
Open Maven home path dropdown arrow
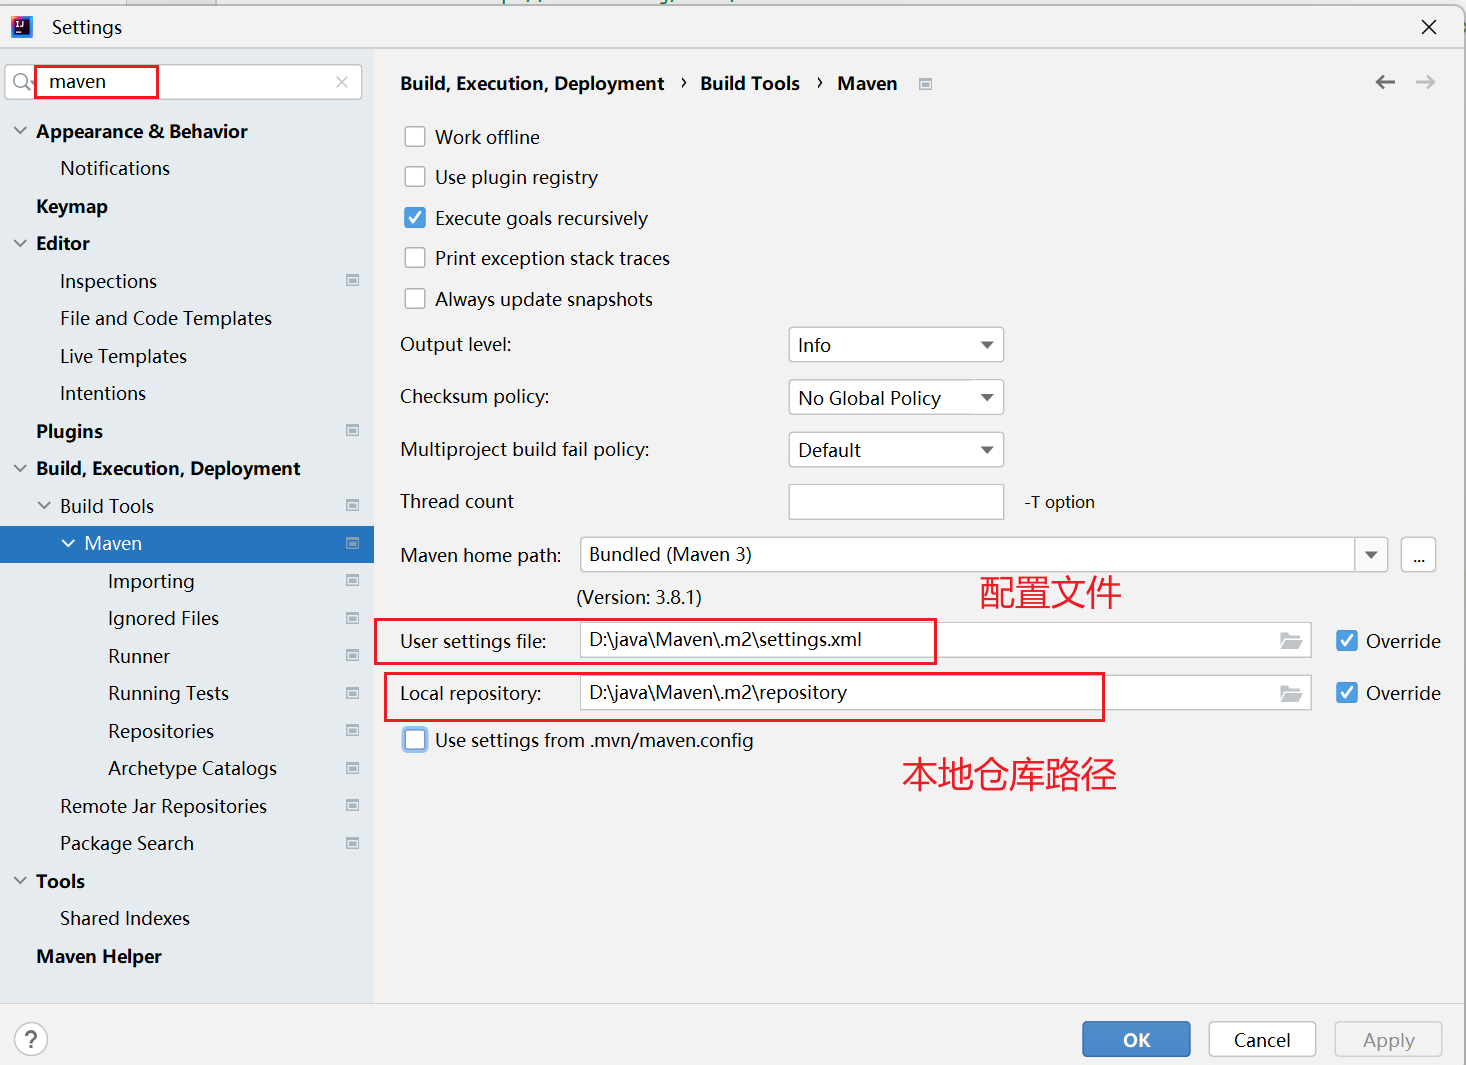(x=1371, y=555)
